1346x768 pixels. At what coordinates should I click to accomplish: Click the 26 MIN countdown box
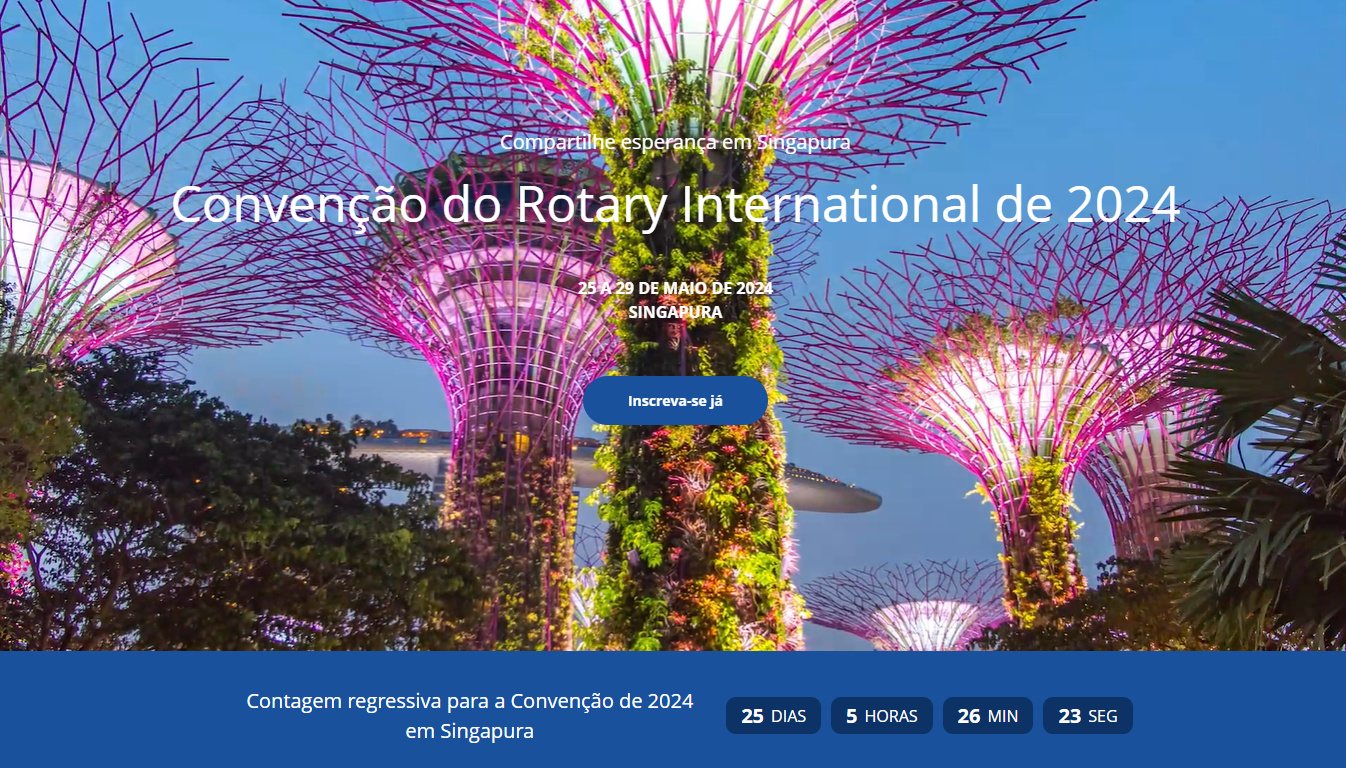point(988,715)
